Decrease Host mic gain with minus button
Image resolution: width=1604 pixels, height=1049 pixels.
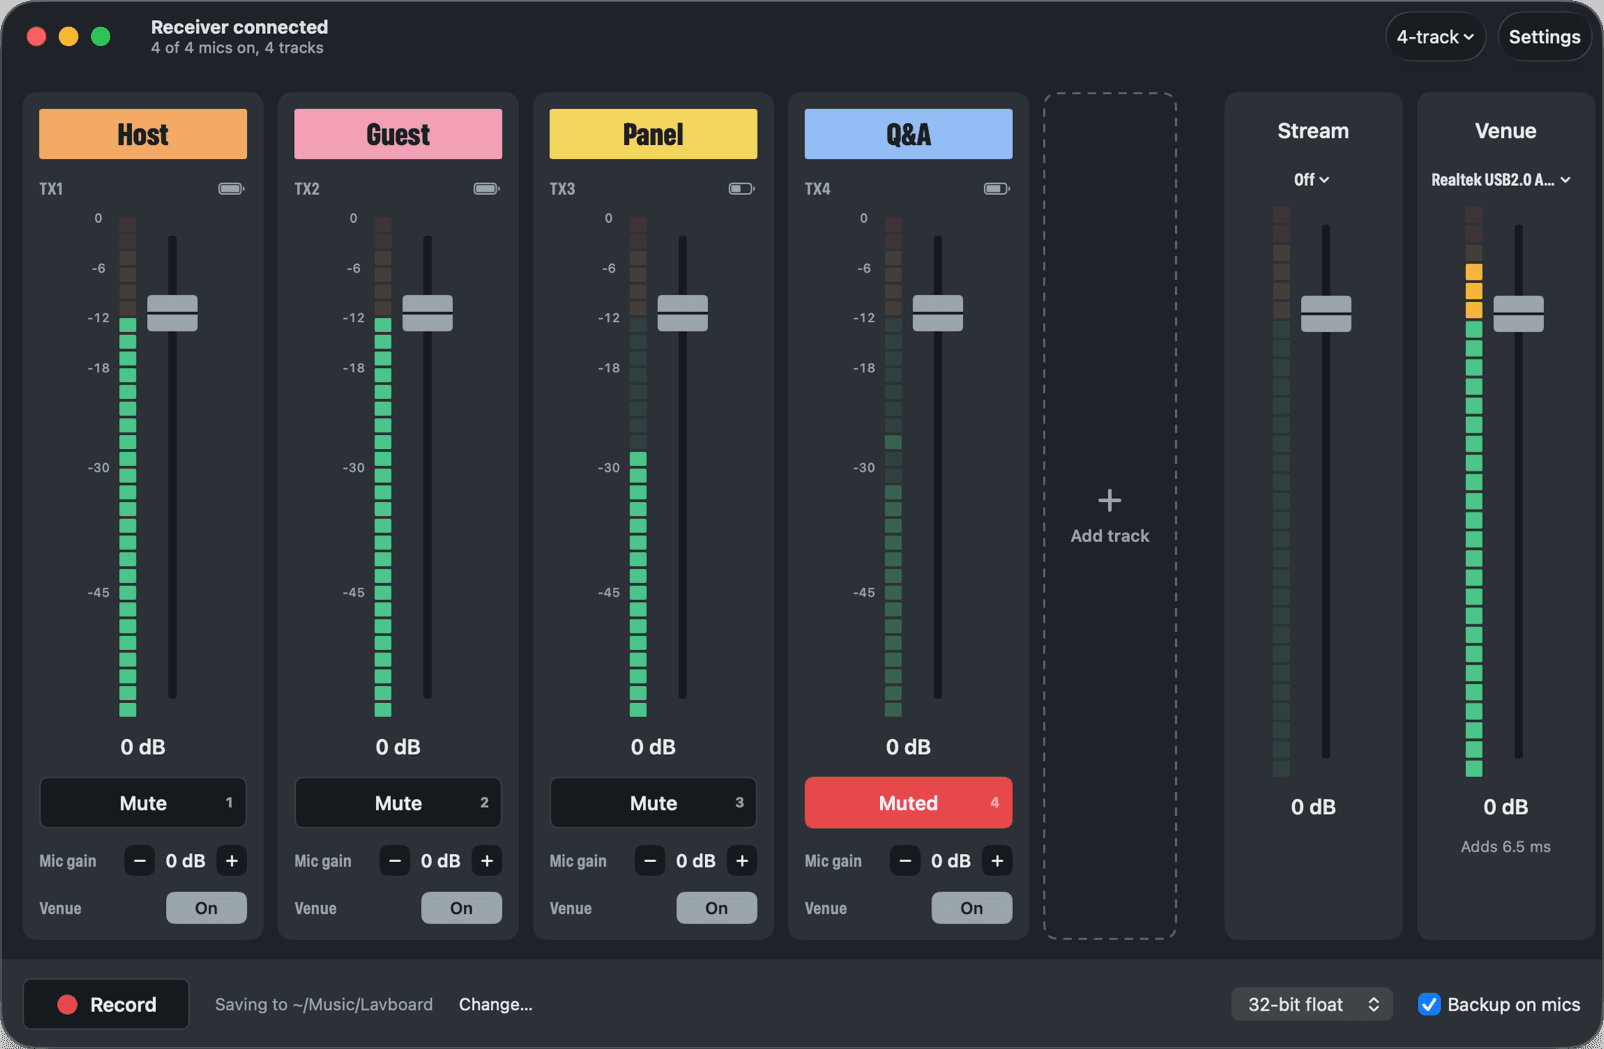(139, 861)
